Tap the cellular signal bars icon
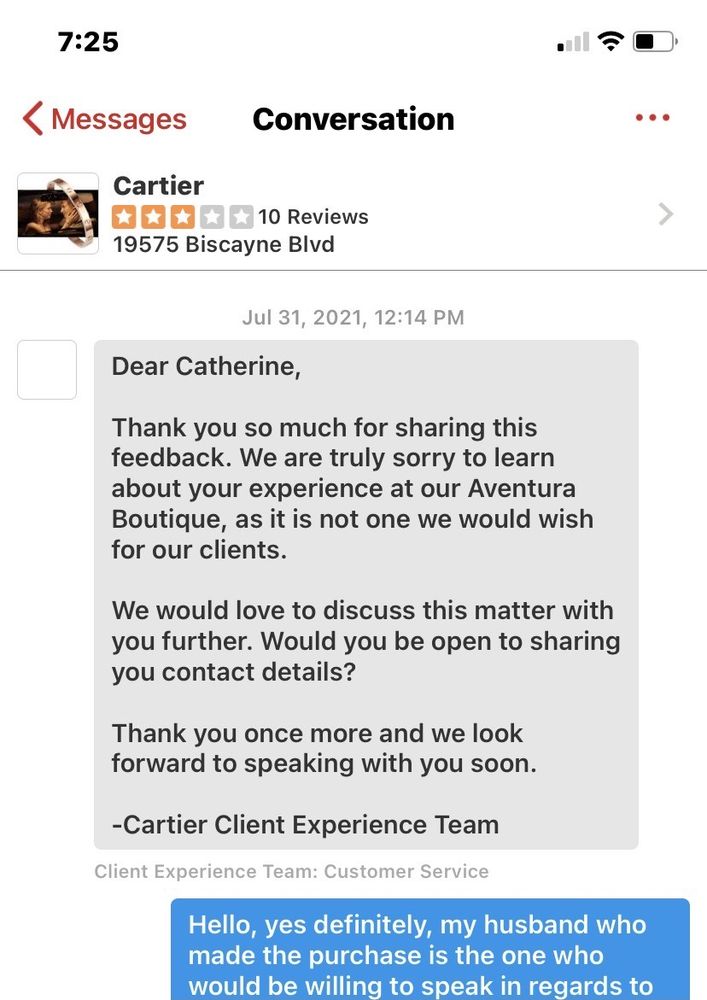Image resolution: width=707 pixels, height=1000 pixels. (573, 43)
